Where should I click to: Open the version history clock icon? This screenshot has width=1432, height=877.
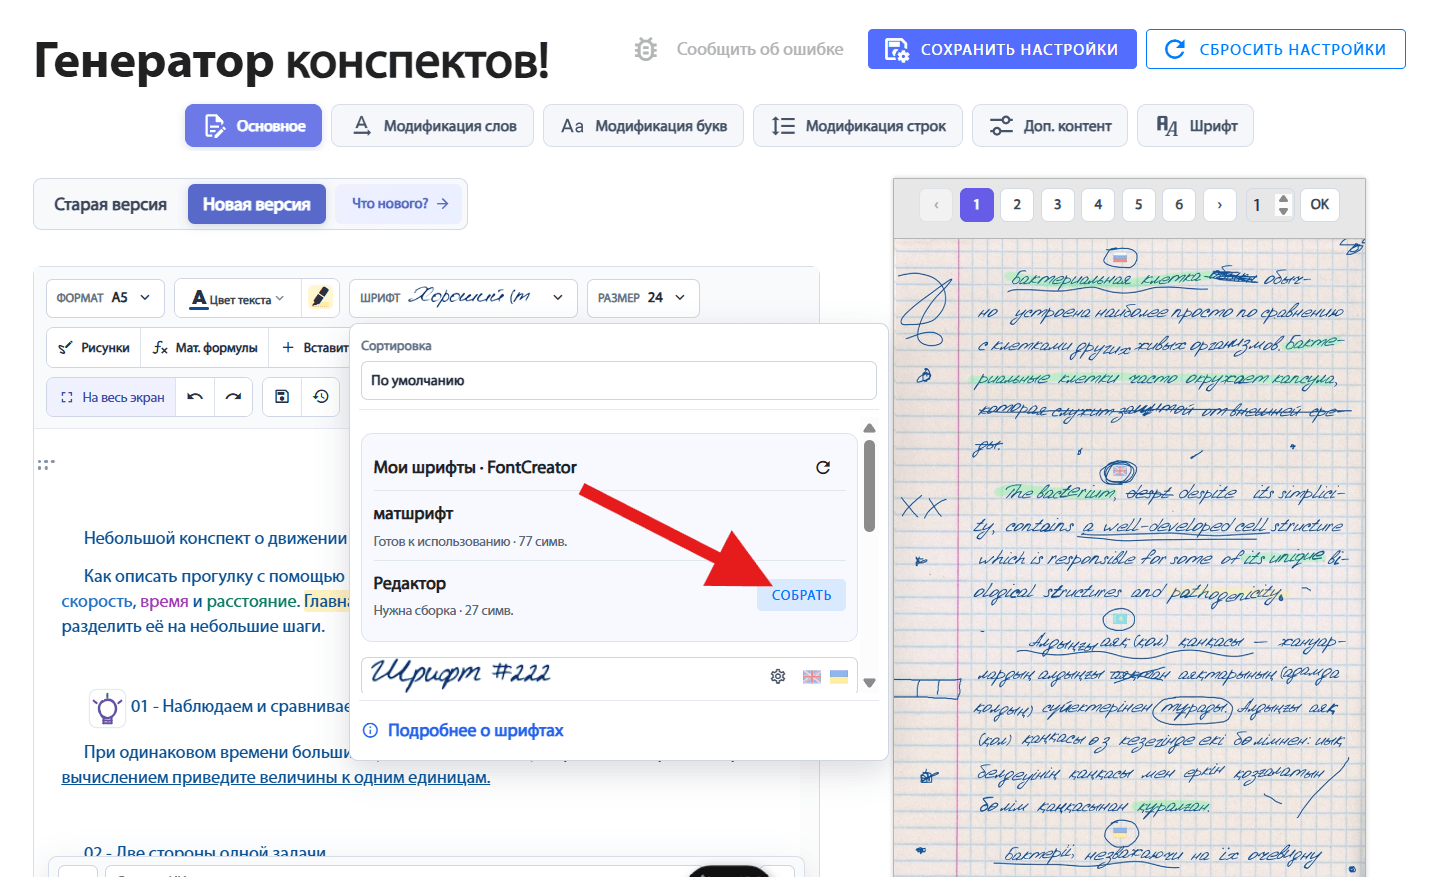pyautogui.click(x=320, y=397)
